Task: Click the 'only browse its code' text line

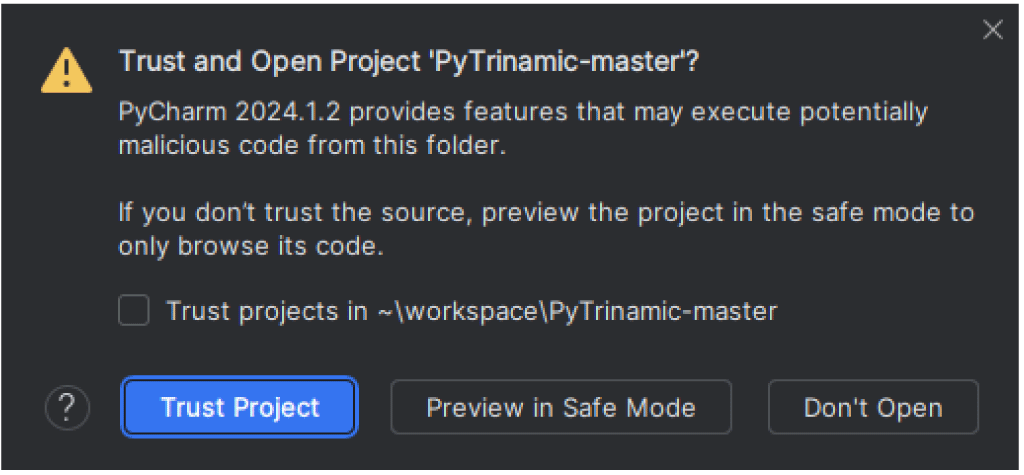Action: click(x=251, y=247)
